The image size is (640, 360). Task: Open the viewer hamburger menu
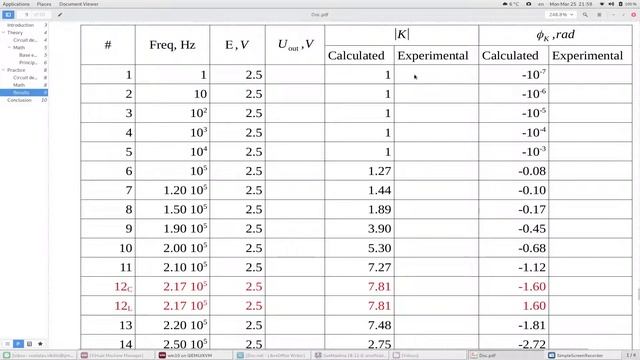599,15
